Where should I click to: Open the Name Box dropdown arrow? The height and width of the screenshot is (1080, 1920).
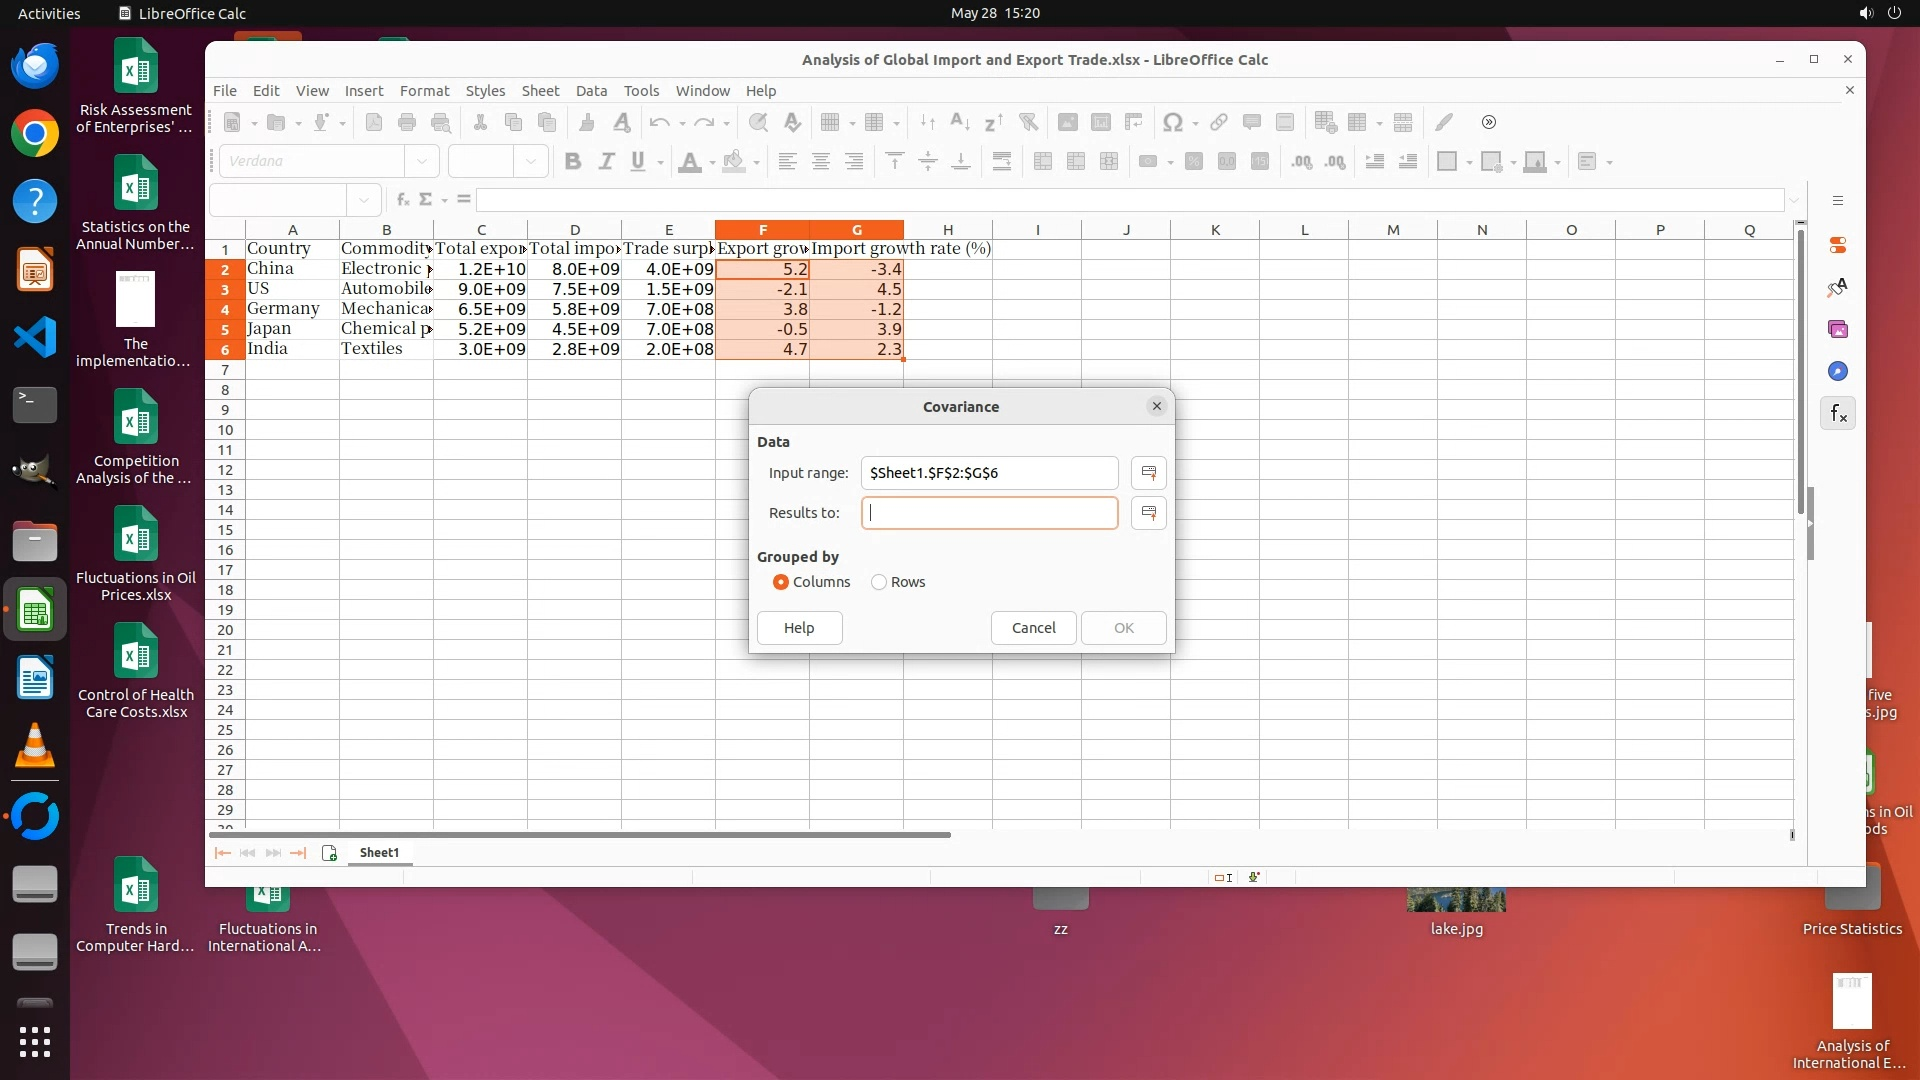[x=364, y=199]
